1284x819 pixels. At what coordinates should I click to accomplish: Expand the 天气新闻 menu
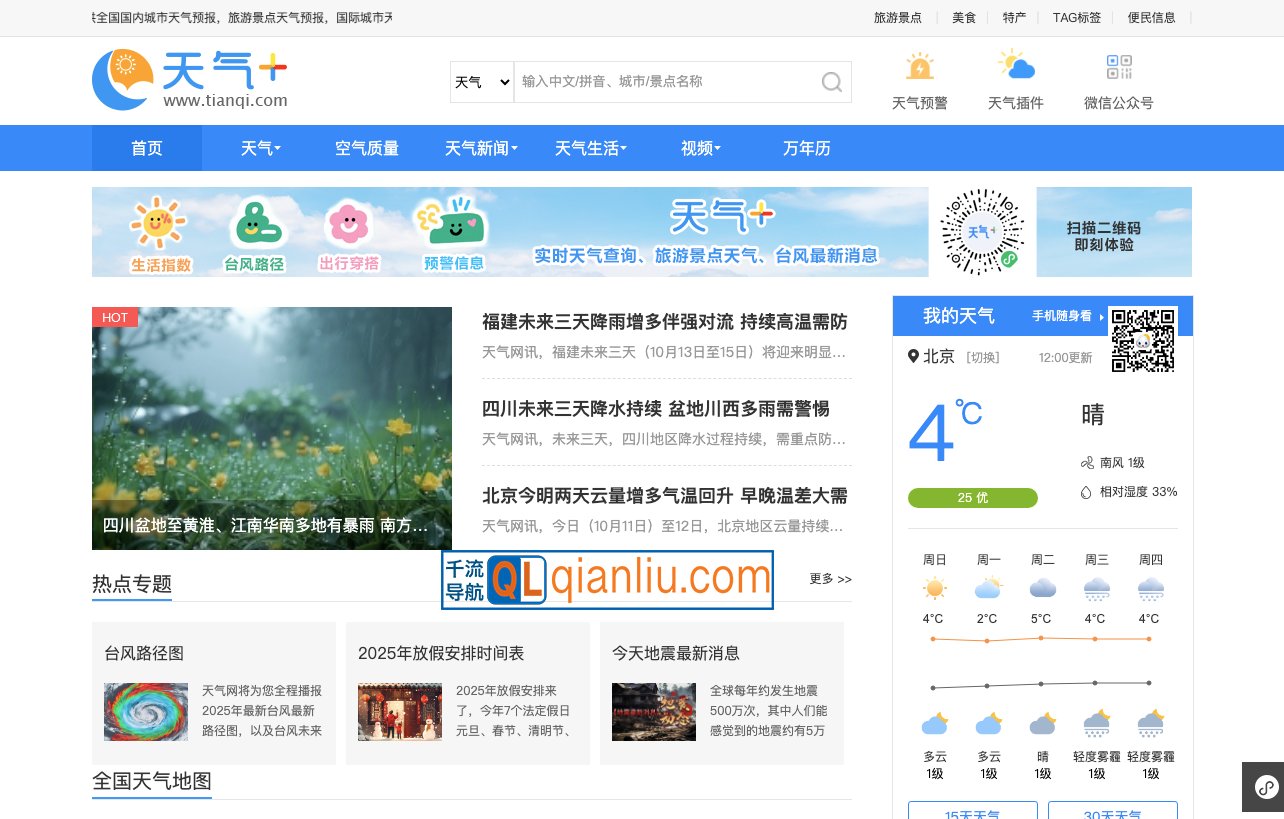click(480, 148)
